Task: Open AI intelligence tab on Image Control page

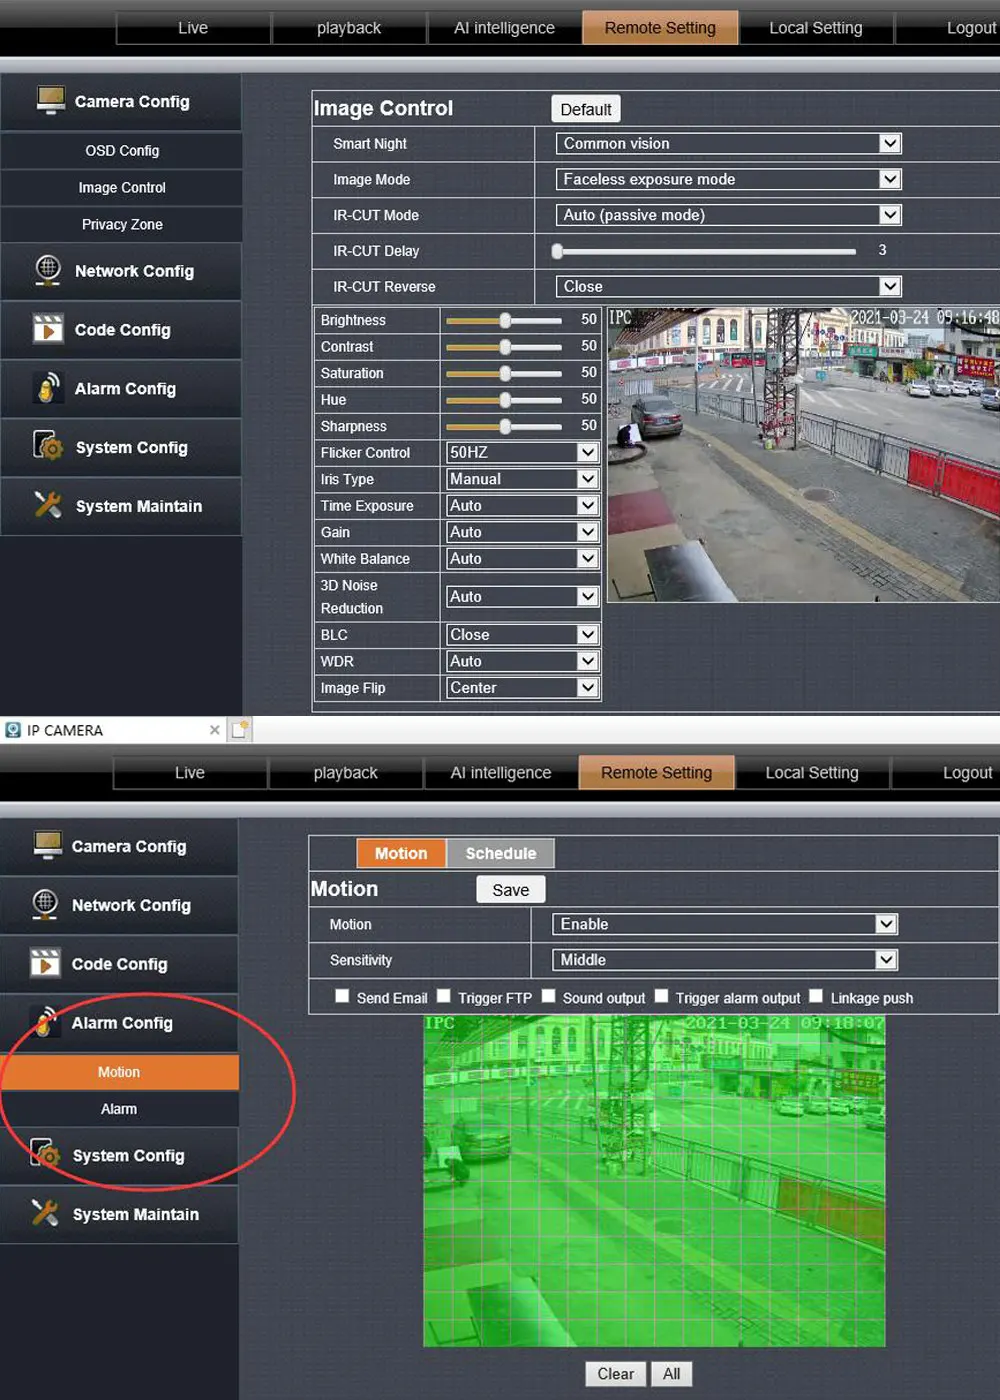Action: point(504,28)
